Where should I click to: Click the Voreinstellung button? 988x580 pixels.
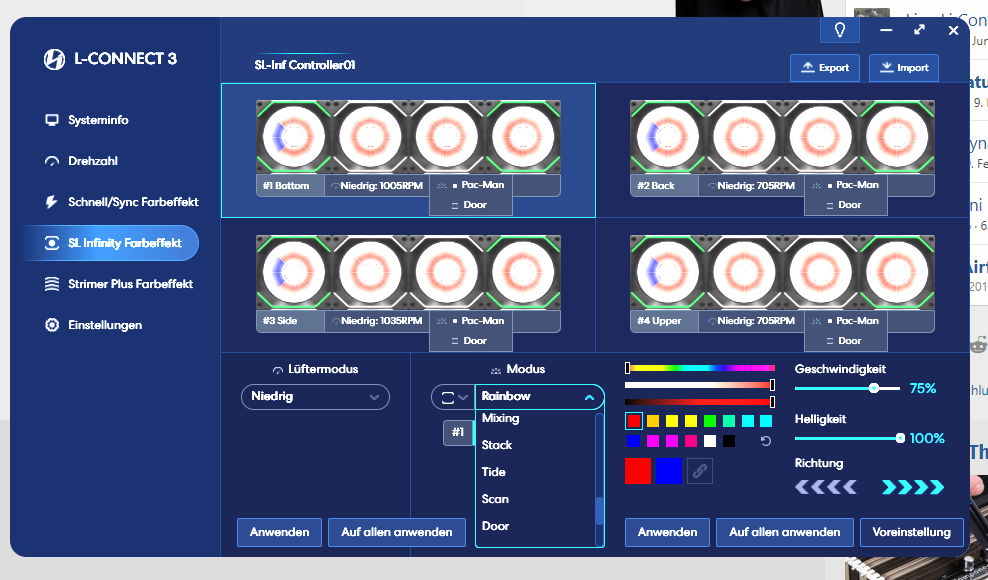(x=911, y=532)
